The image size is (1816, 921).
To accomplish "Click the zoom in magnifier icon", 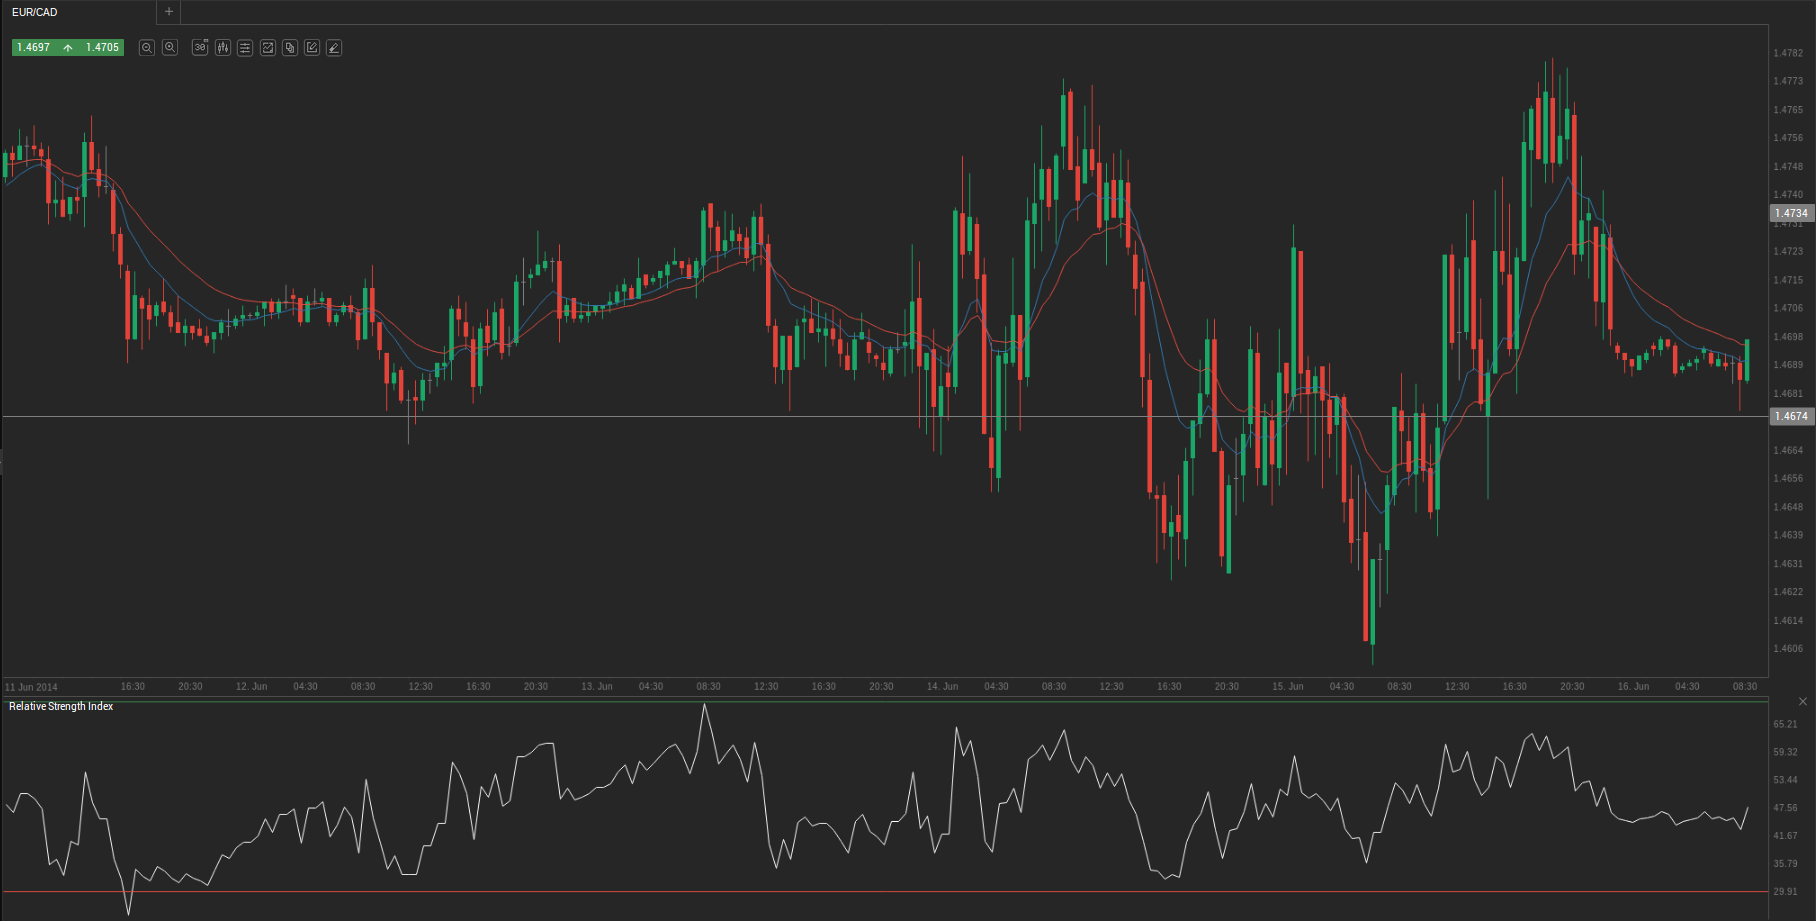I will pos(170,48).
